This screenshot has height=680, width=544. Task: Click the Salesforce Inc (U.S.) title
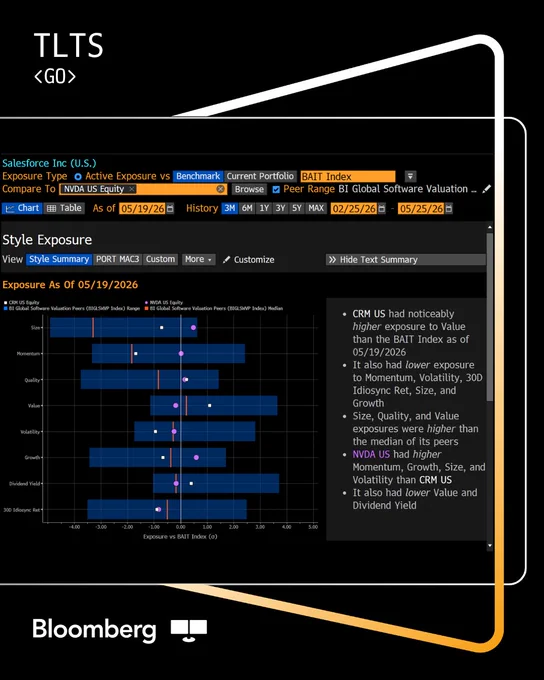tap(49, 163)
